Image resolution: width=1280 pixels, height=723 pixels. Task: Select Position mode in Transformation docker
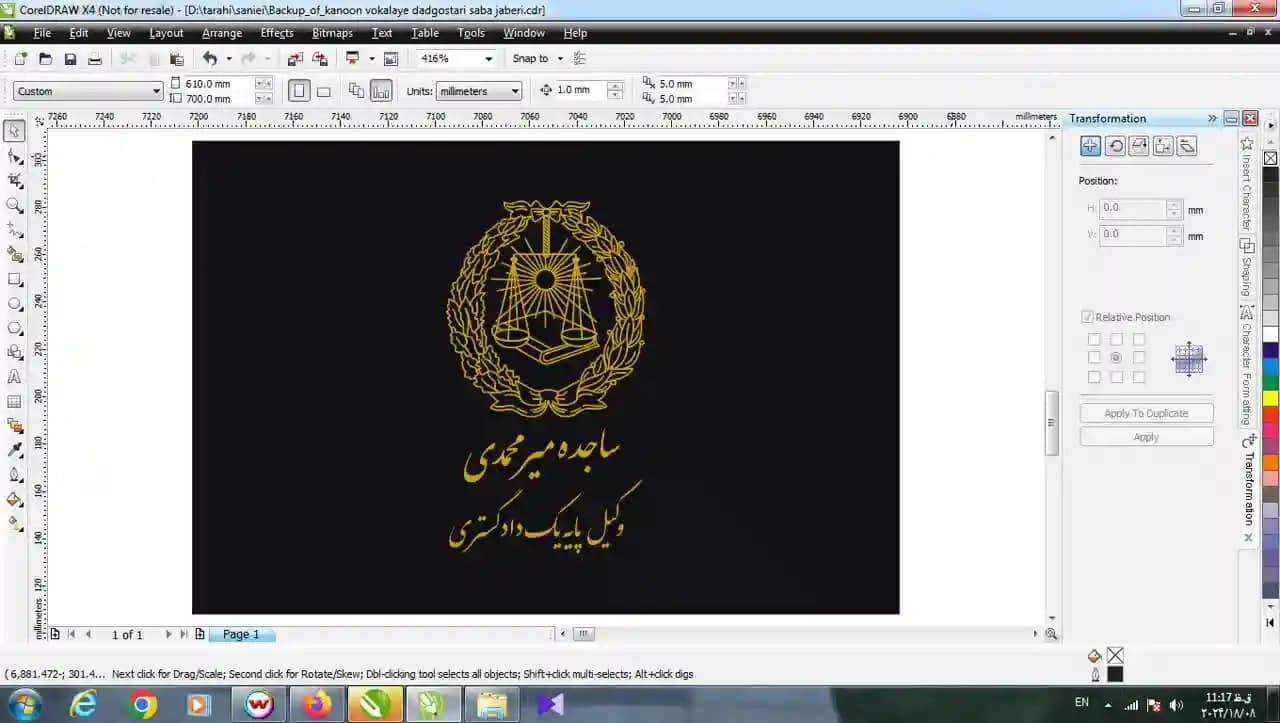pos(1091,146)
